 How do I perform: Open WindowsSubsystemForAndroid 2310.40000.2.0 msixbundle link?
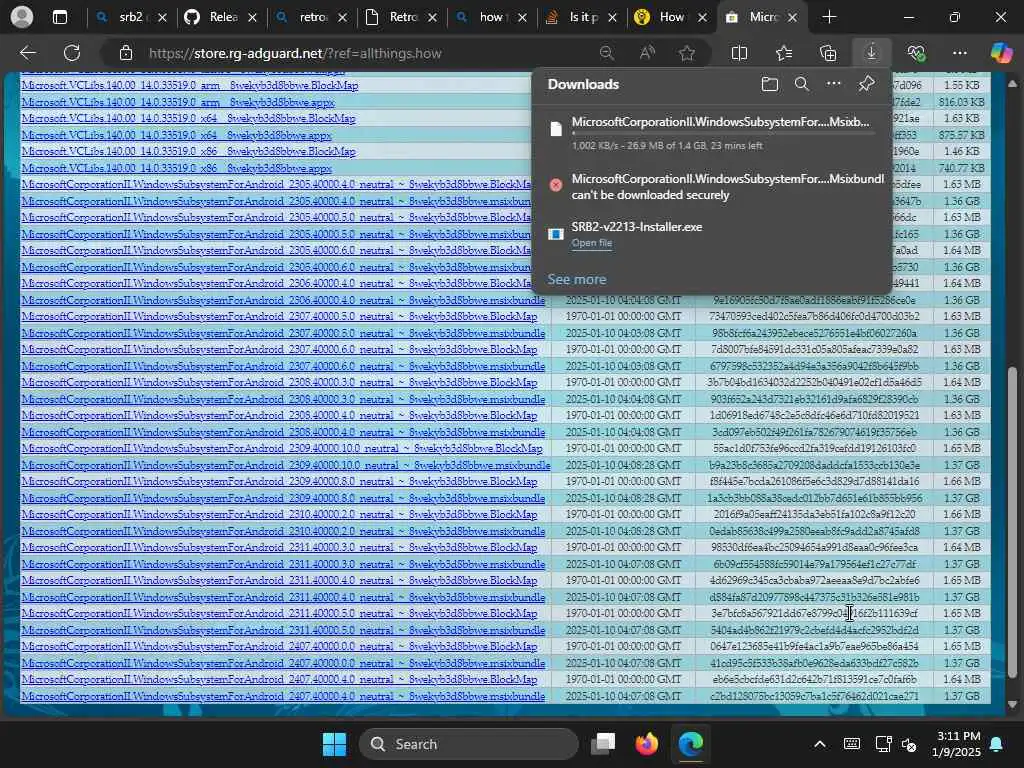283,531
